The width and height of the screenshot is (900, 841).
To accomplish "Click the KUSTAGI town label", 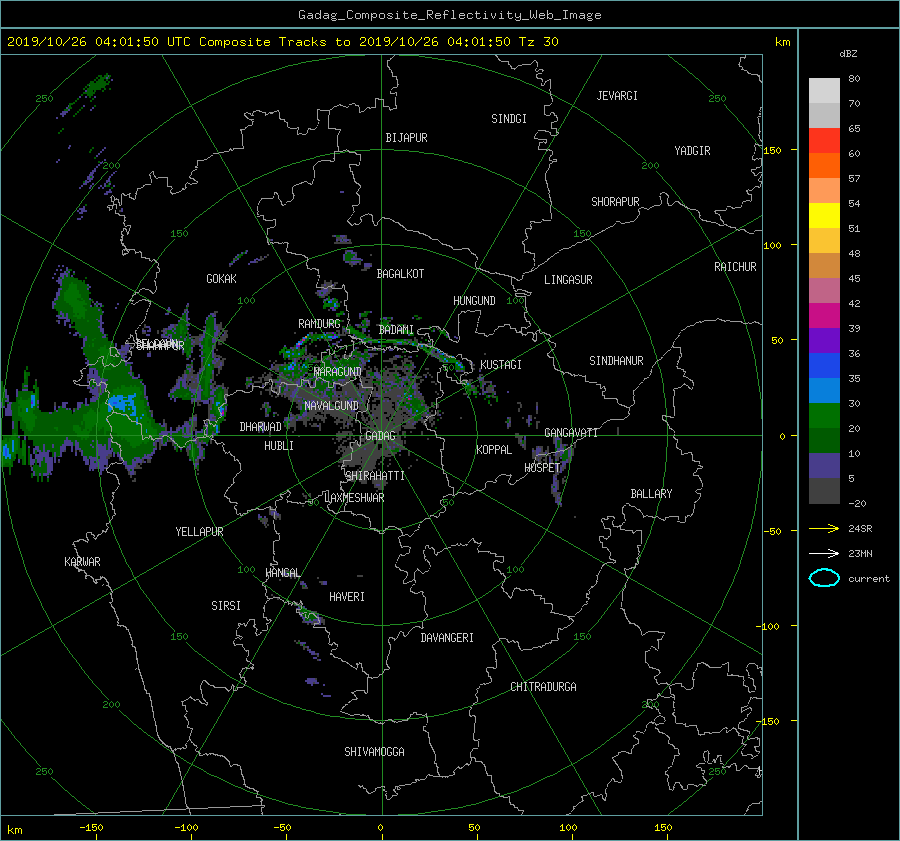I will point(501,365).
